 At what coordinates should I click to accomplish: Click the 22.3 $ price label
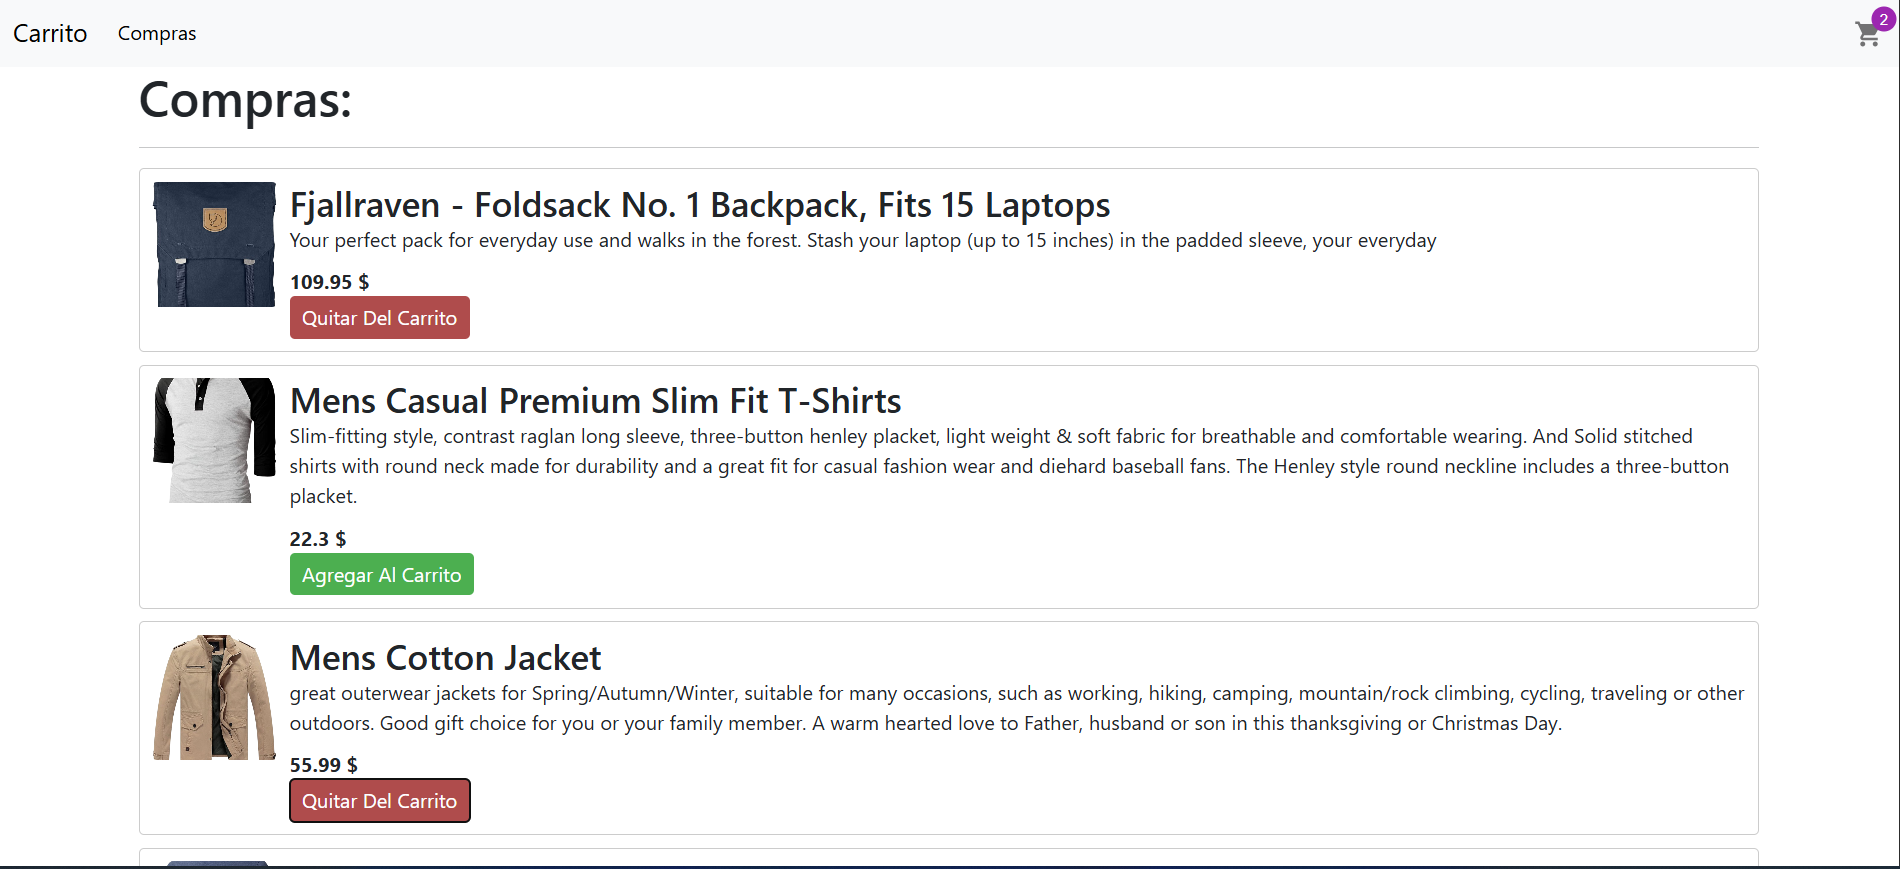[317, 539]
